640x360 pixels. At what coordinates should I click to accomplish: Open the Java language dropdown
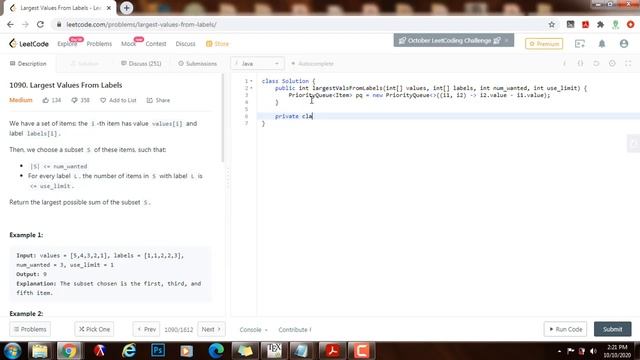[257, 64]
